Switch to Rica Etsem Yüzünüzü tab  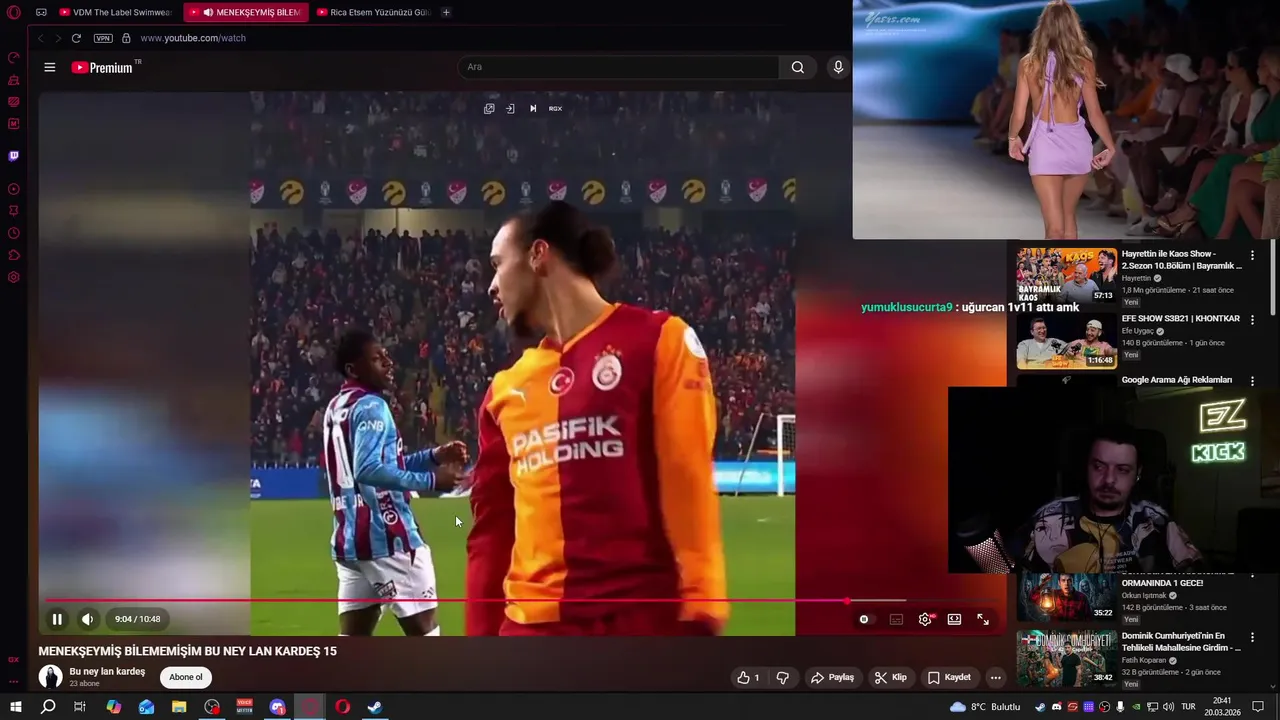point(373,12)
